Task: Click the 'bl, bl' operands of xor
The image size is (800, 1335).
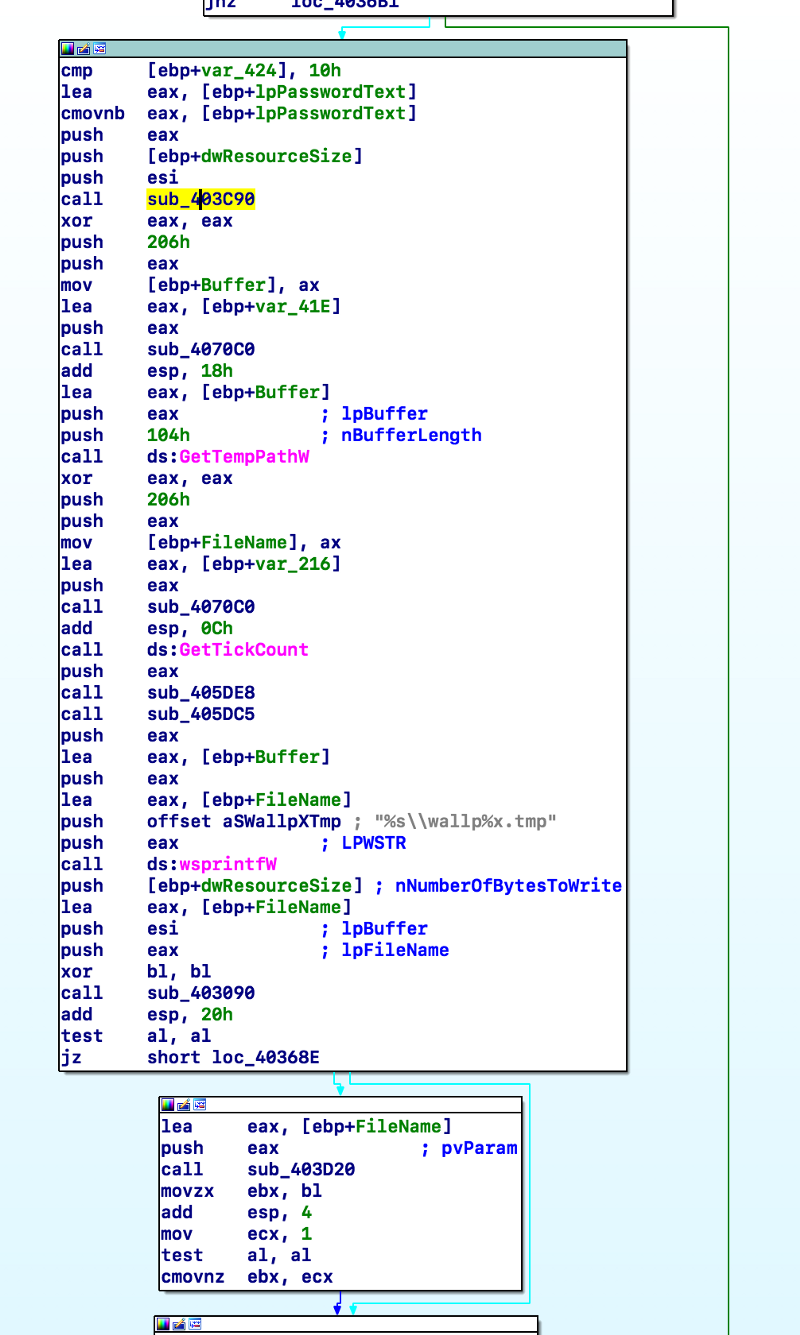Action: click(179, 972)
